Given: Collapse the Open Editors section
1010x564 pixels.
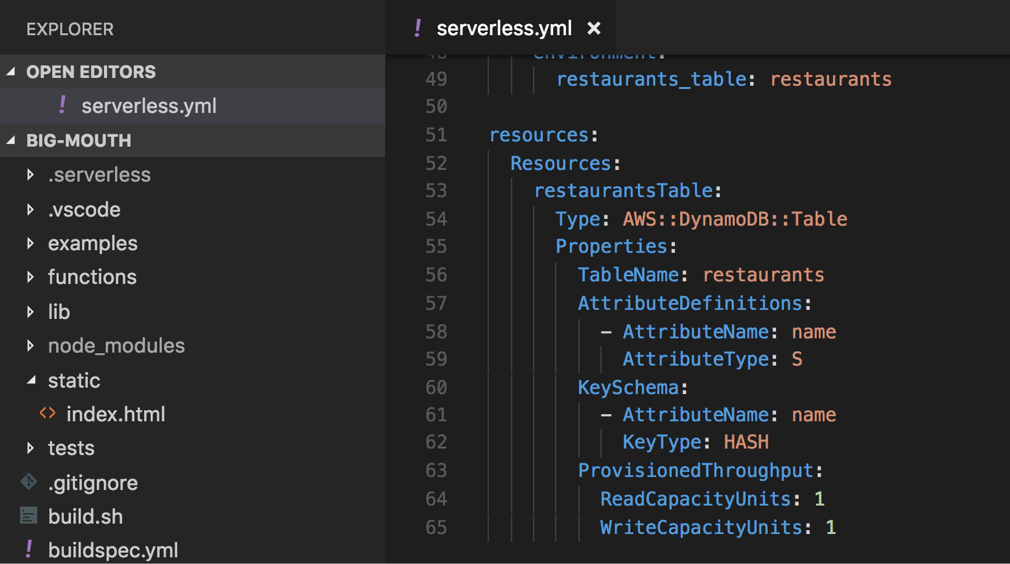Looking at the screenshot, I should [x=11, y=72].
